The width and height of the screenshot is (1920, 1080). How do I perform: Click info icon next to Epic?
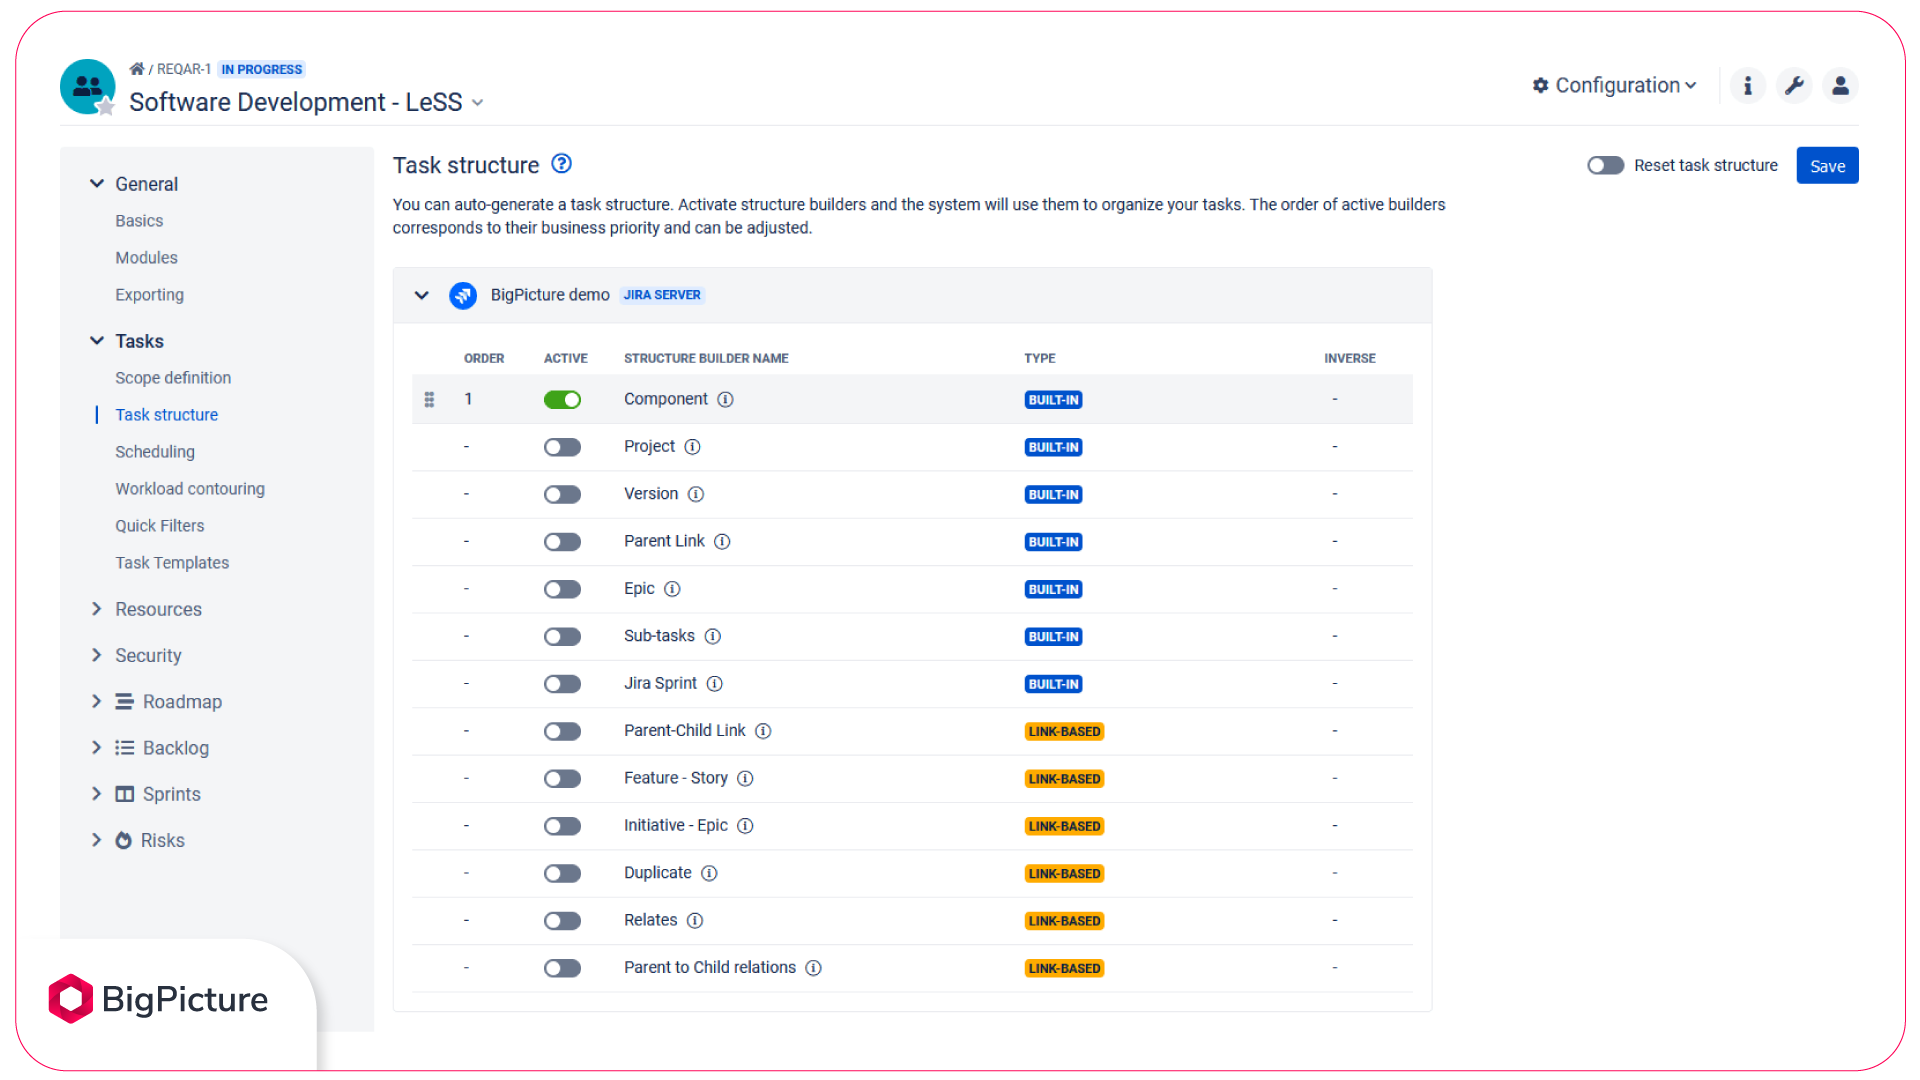pos(672,589)
